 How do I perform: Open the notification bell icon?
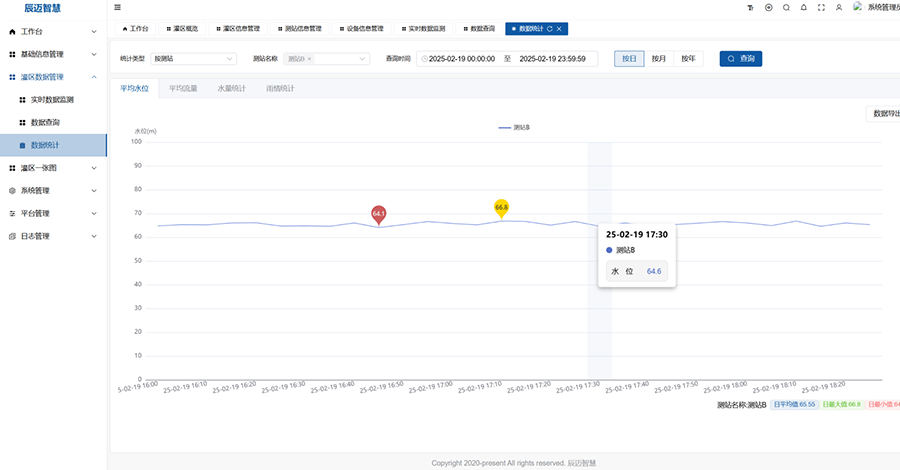click(x=803, y=7)
